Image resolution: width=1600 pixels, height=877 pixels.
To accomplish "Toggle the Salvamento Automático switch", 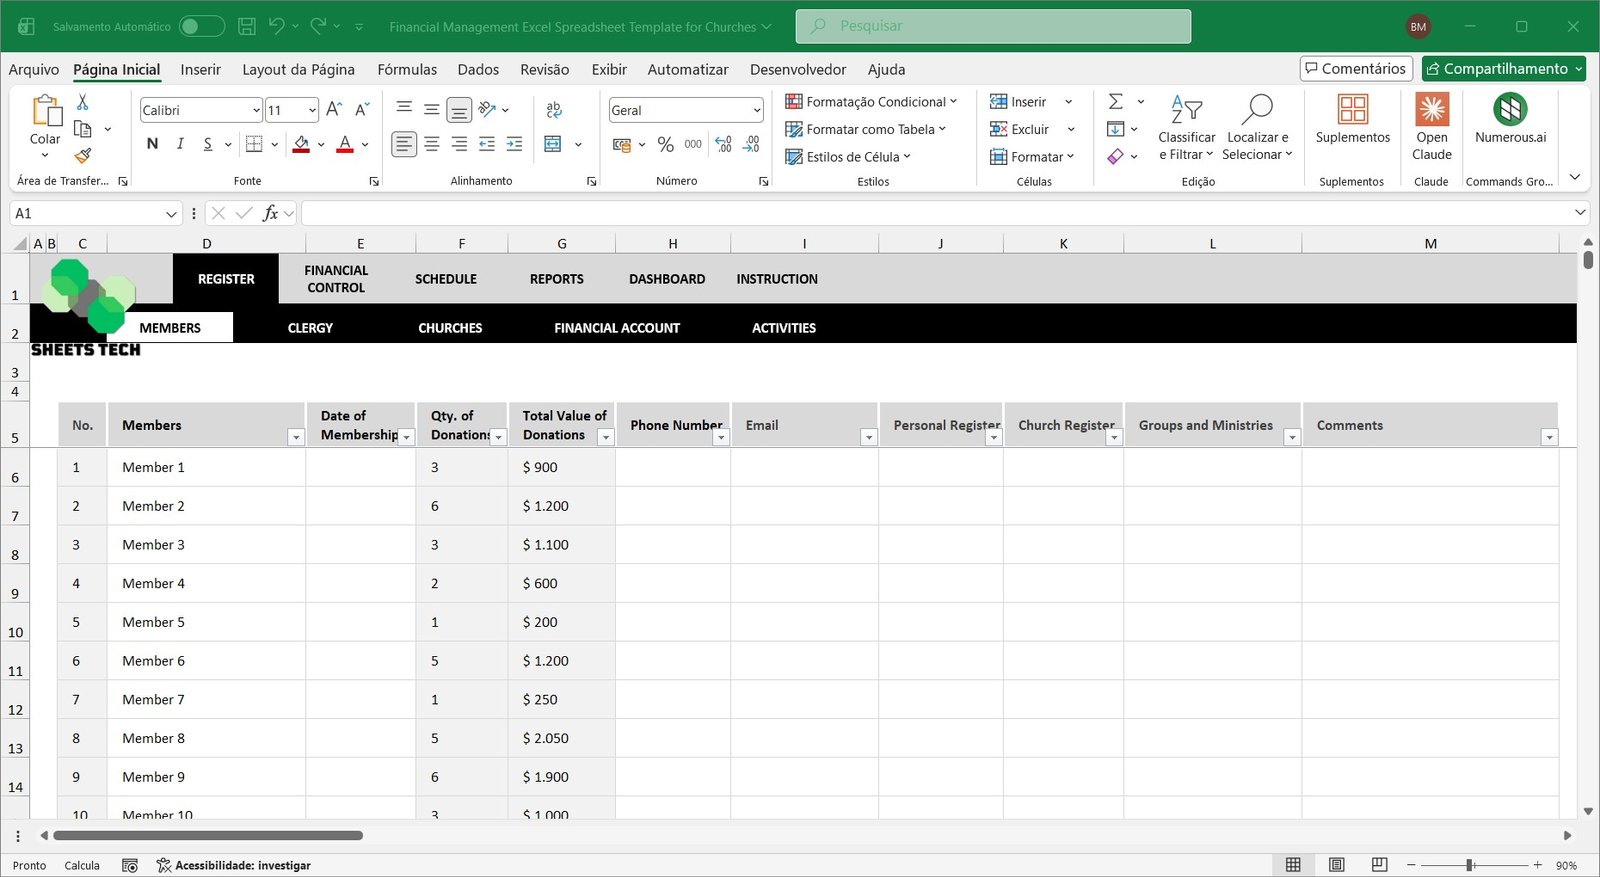I will coord(201,27).
